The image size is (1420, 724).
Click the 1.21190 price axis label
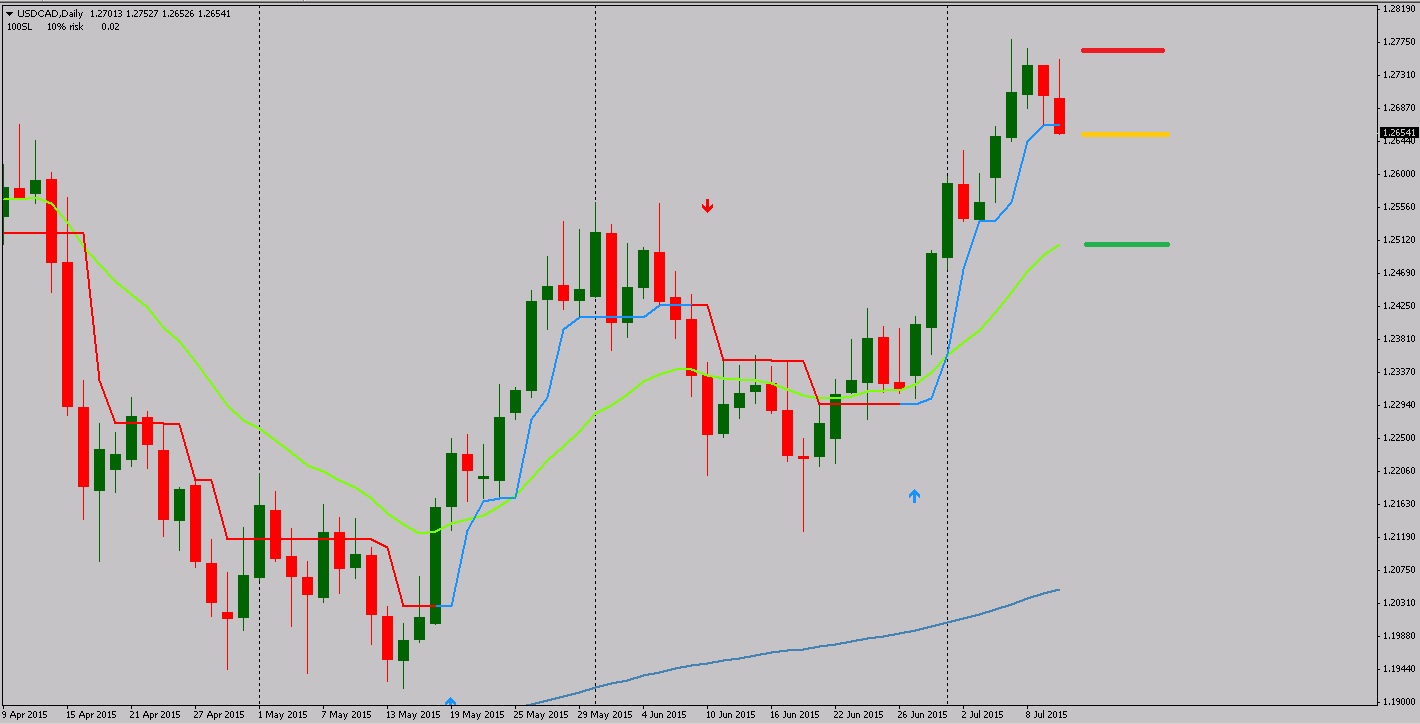pos(1400,537)
